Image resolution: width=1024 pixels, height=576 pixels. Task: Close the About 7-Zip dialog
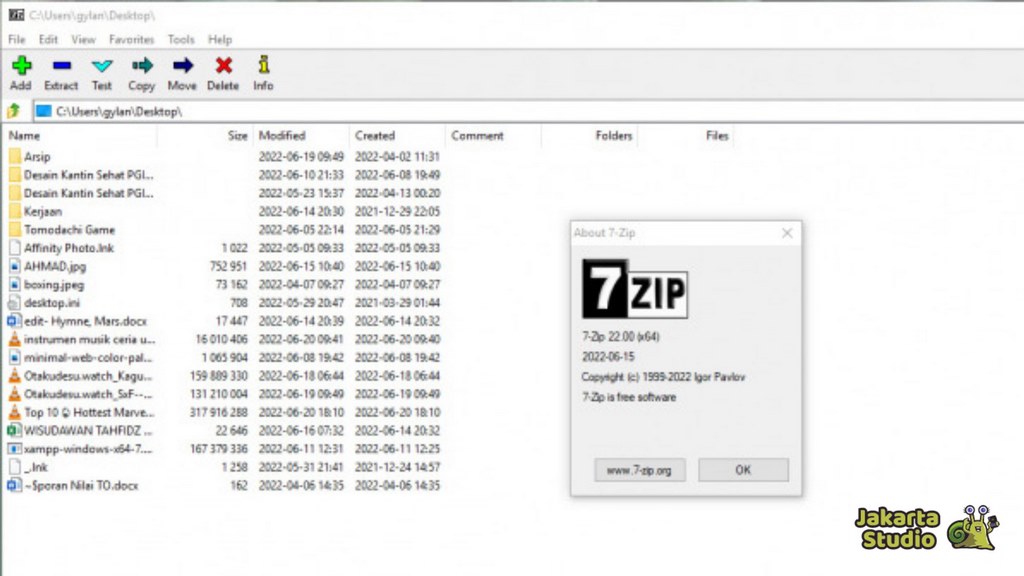click(787, 233)
